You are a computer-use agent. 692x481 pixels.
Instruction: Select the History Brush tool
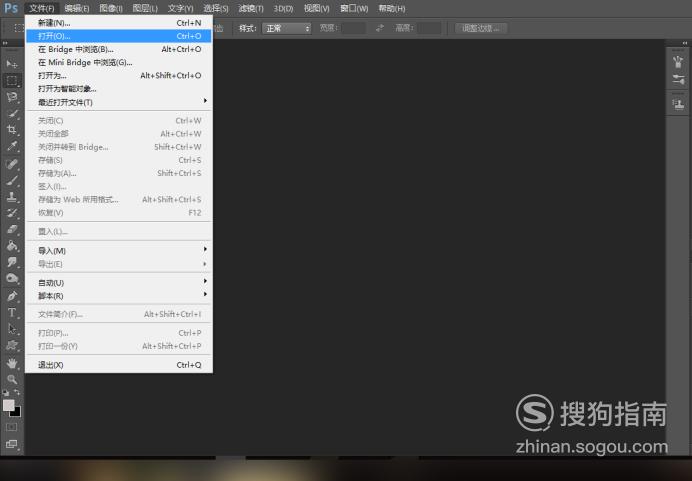click(12, 213)
